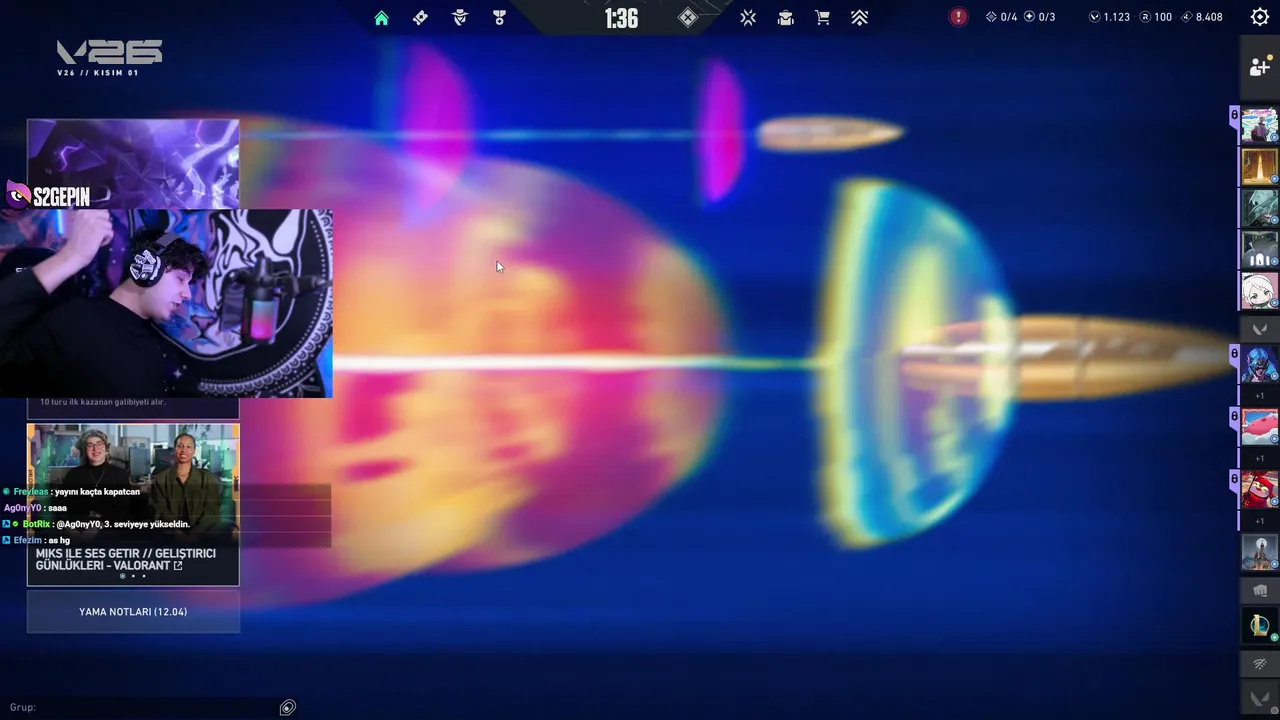The width and height of the screenshot is (1280, 720).
Task: Select friend with golden hallway avatar
Action: (x=1259, y=167)
